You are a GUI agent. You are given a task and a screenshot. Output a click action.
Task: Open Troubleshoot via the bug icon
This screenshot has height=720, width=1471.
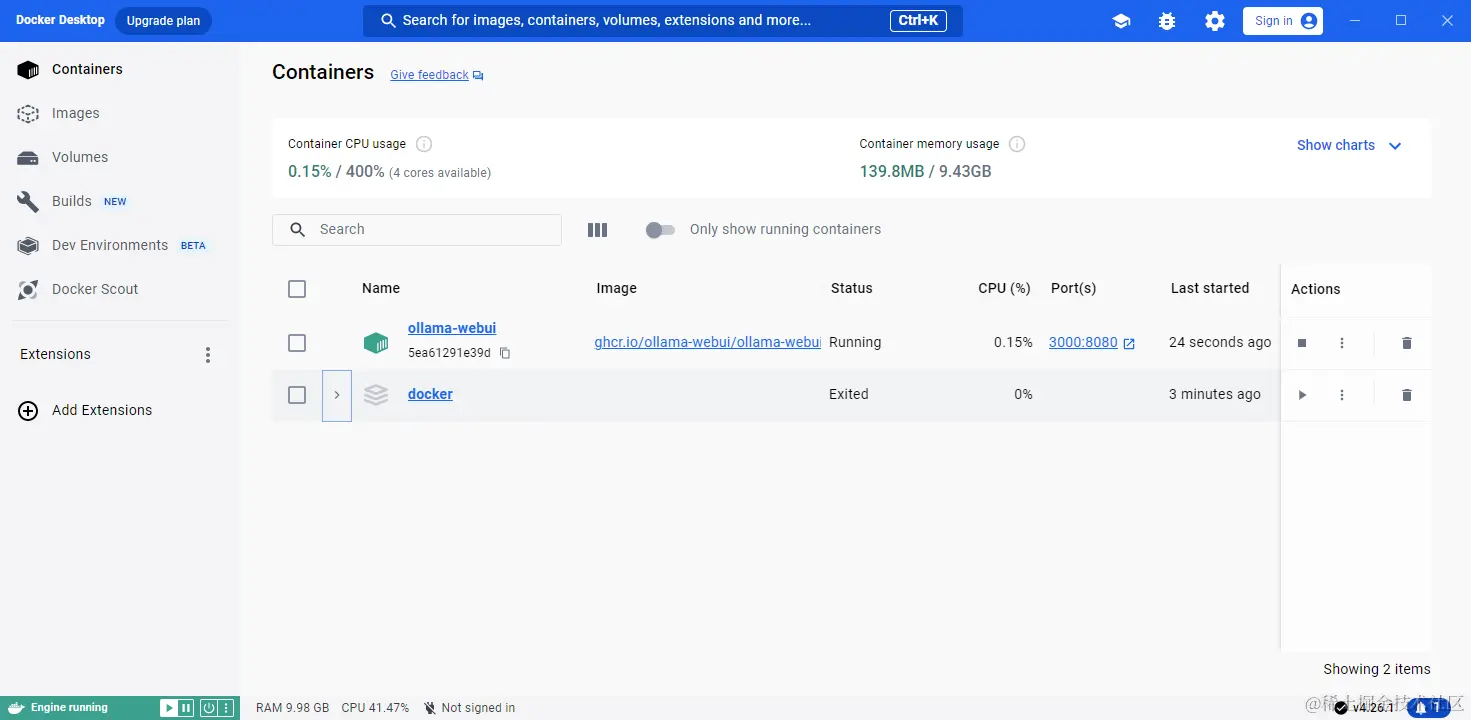coord(1167,21)
